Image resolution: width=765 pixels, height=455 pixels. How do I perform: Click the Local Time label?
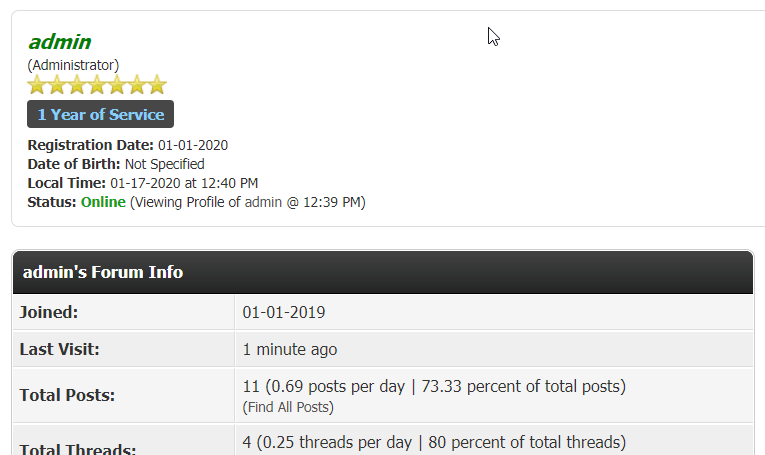coord(66,183)
